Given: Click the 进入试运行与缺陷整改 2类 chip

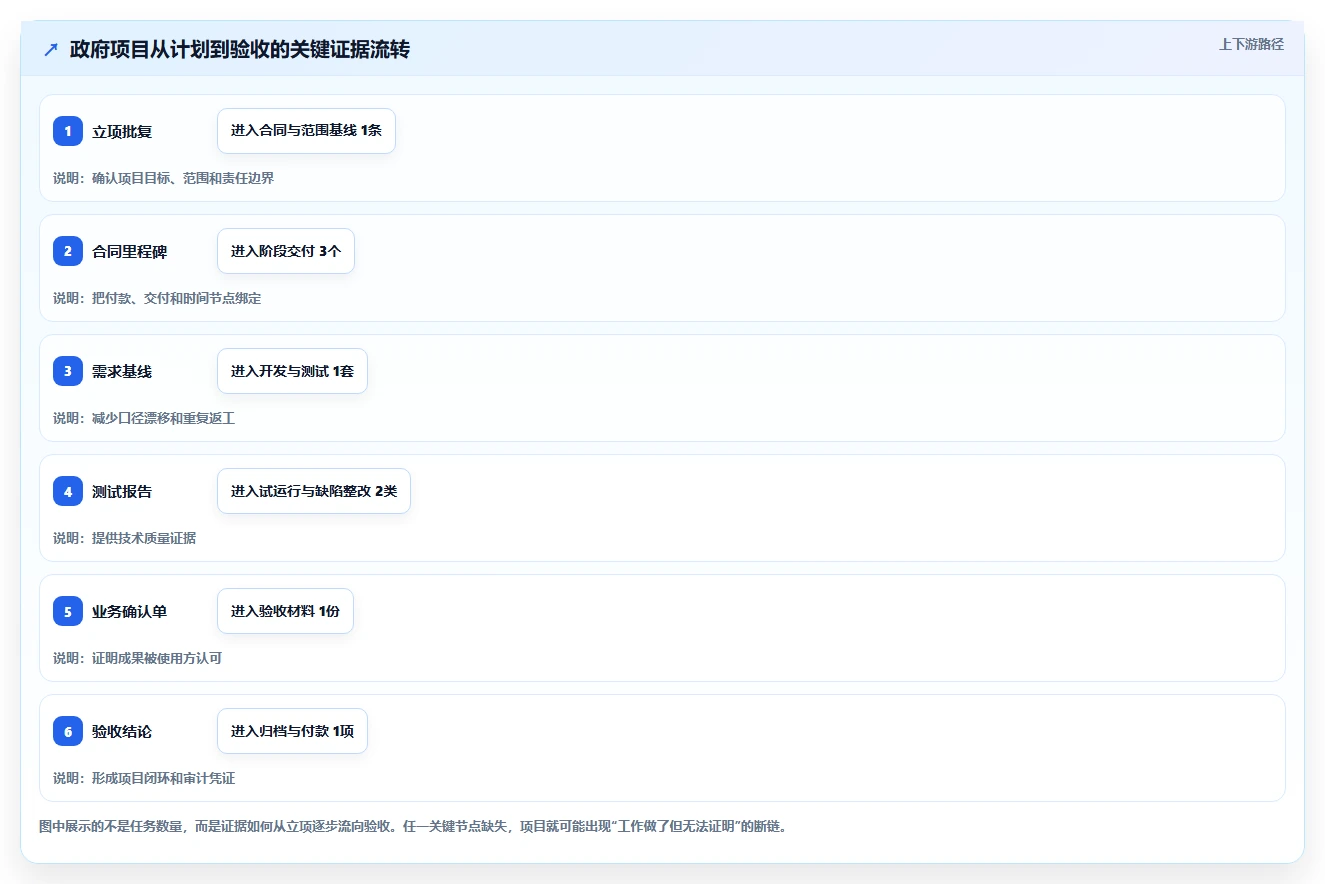Looking at the screenshot, I should pos(314,491).
